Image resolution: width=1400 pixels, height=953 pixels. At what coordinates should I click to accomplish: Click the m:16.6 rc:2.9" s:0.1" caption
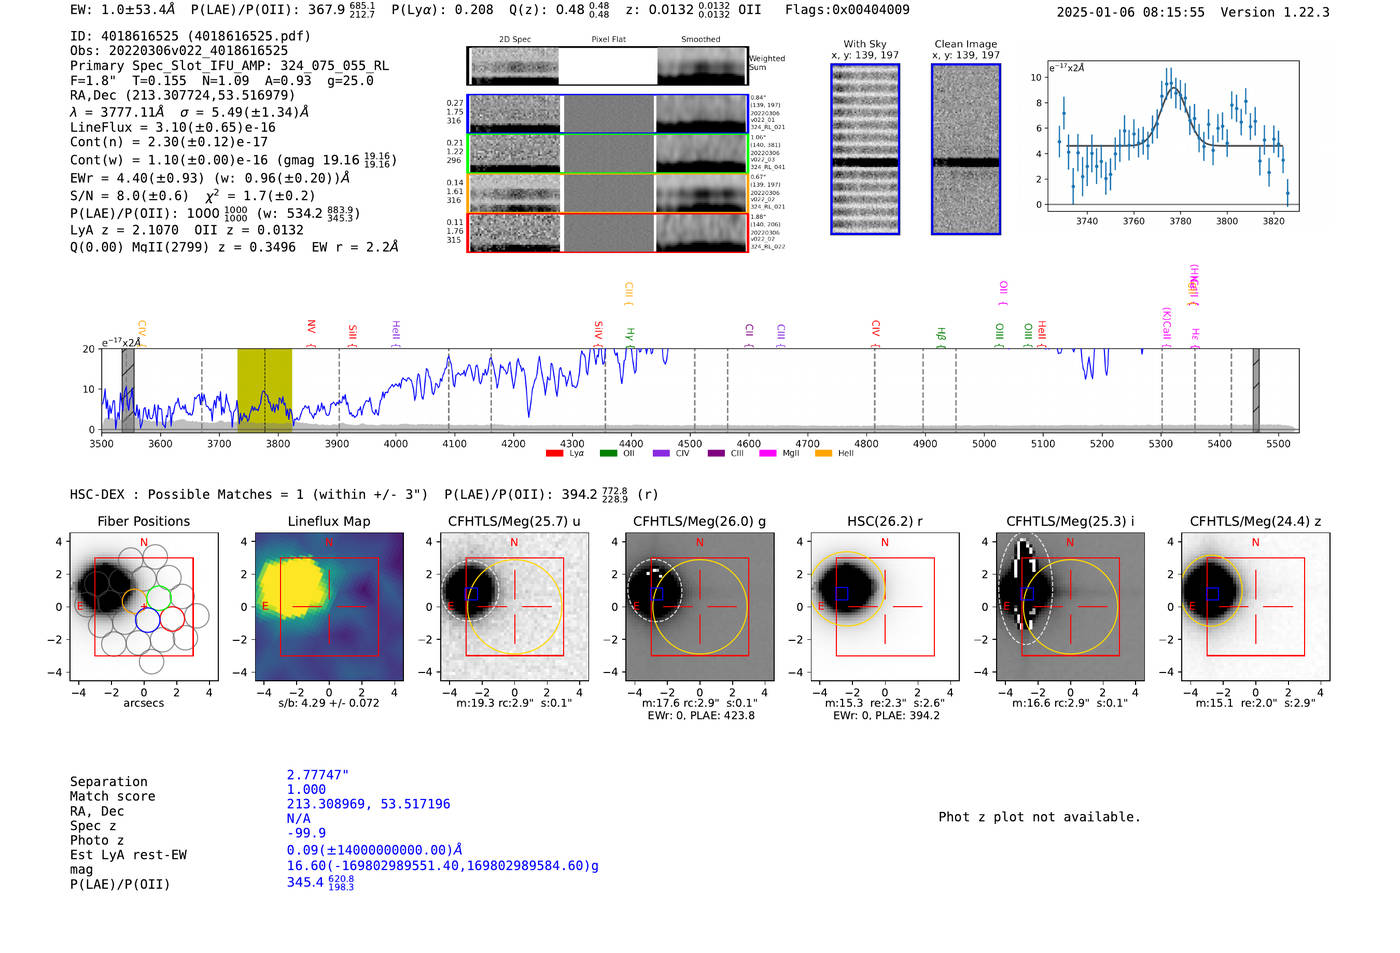(1070, 703)
